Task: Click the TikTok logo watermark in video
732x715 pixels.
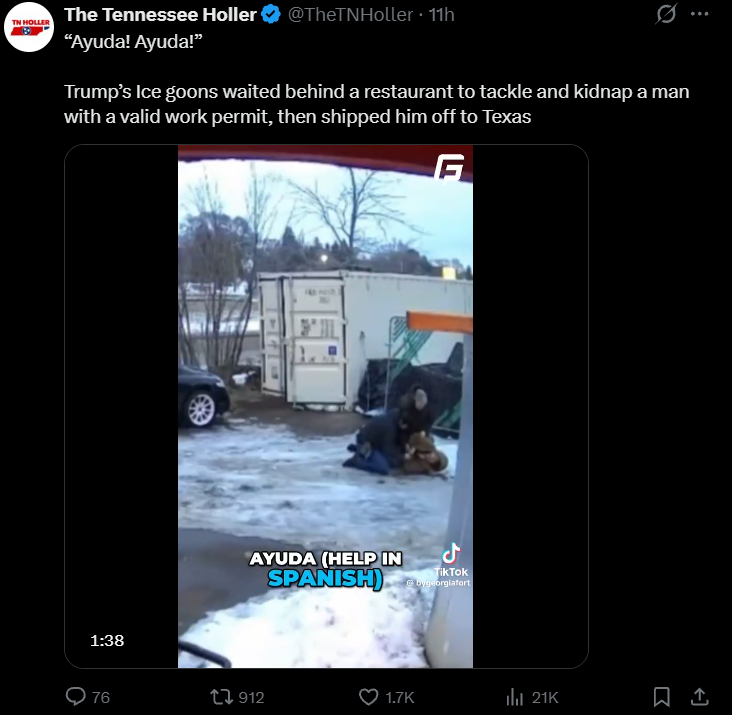Action: click(x=450, y=560)
